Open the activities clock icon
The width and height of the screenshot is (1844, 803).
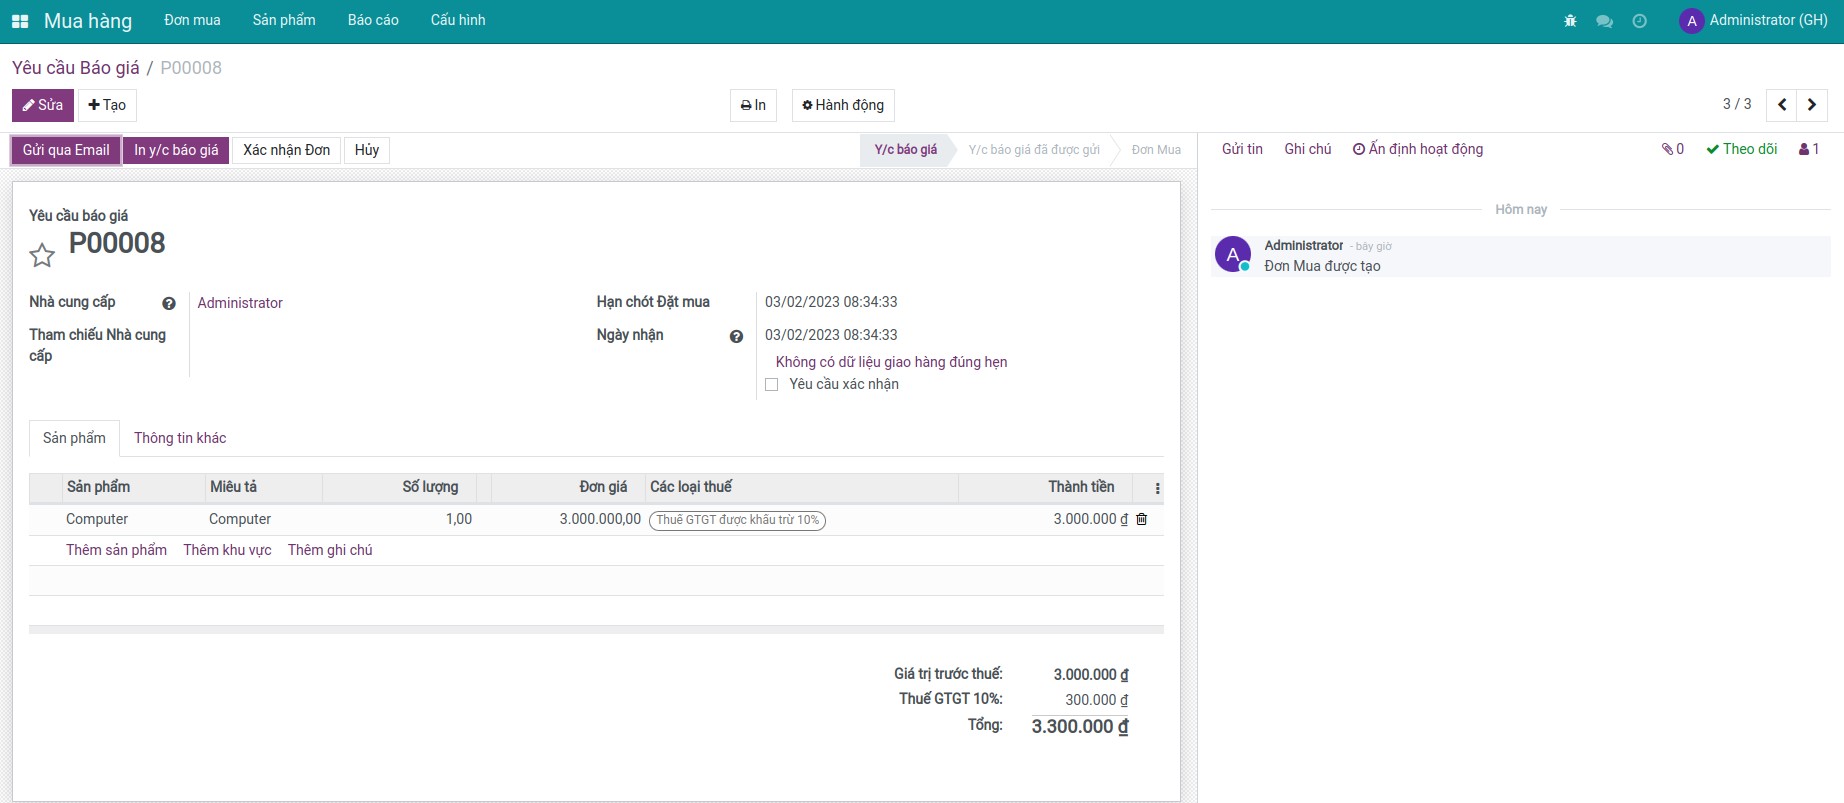coord(1639,21)
